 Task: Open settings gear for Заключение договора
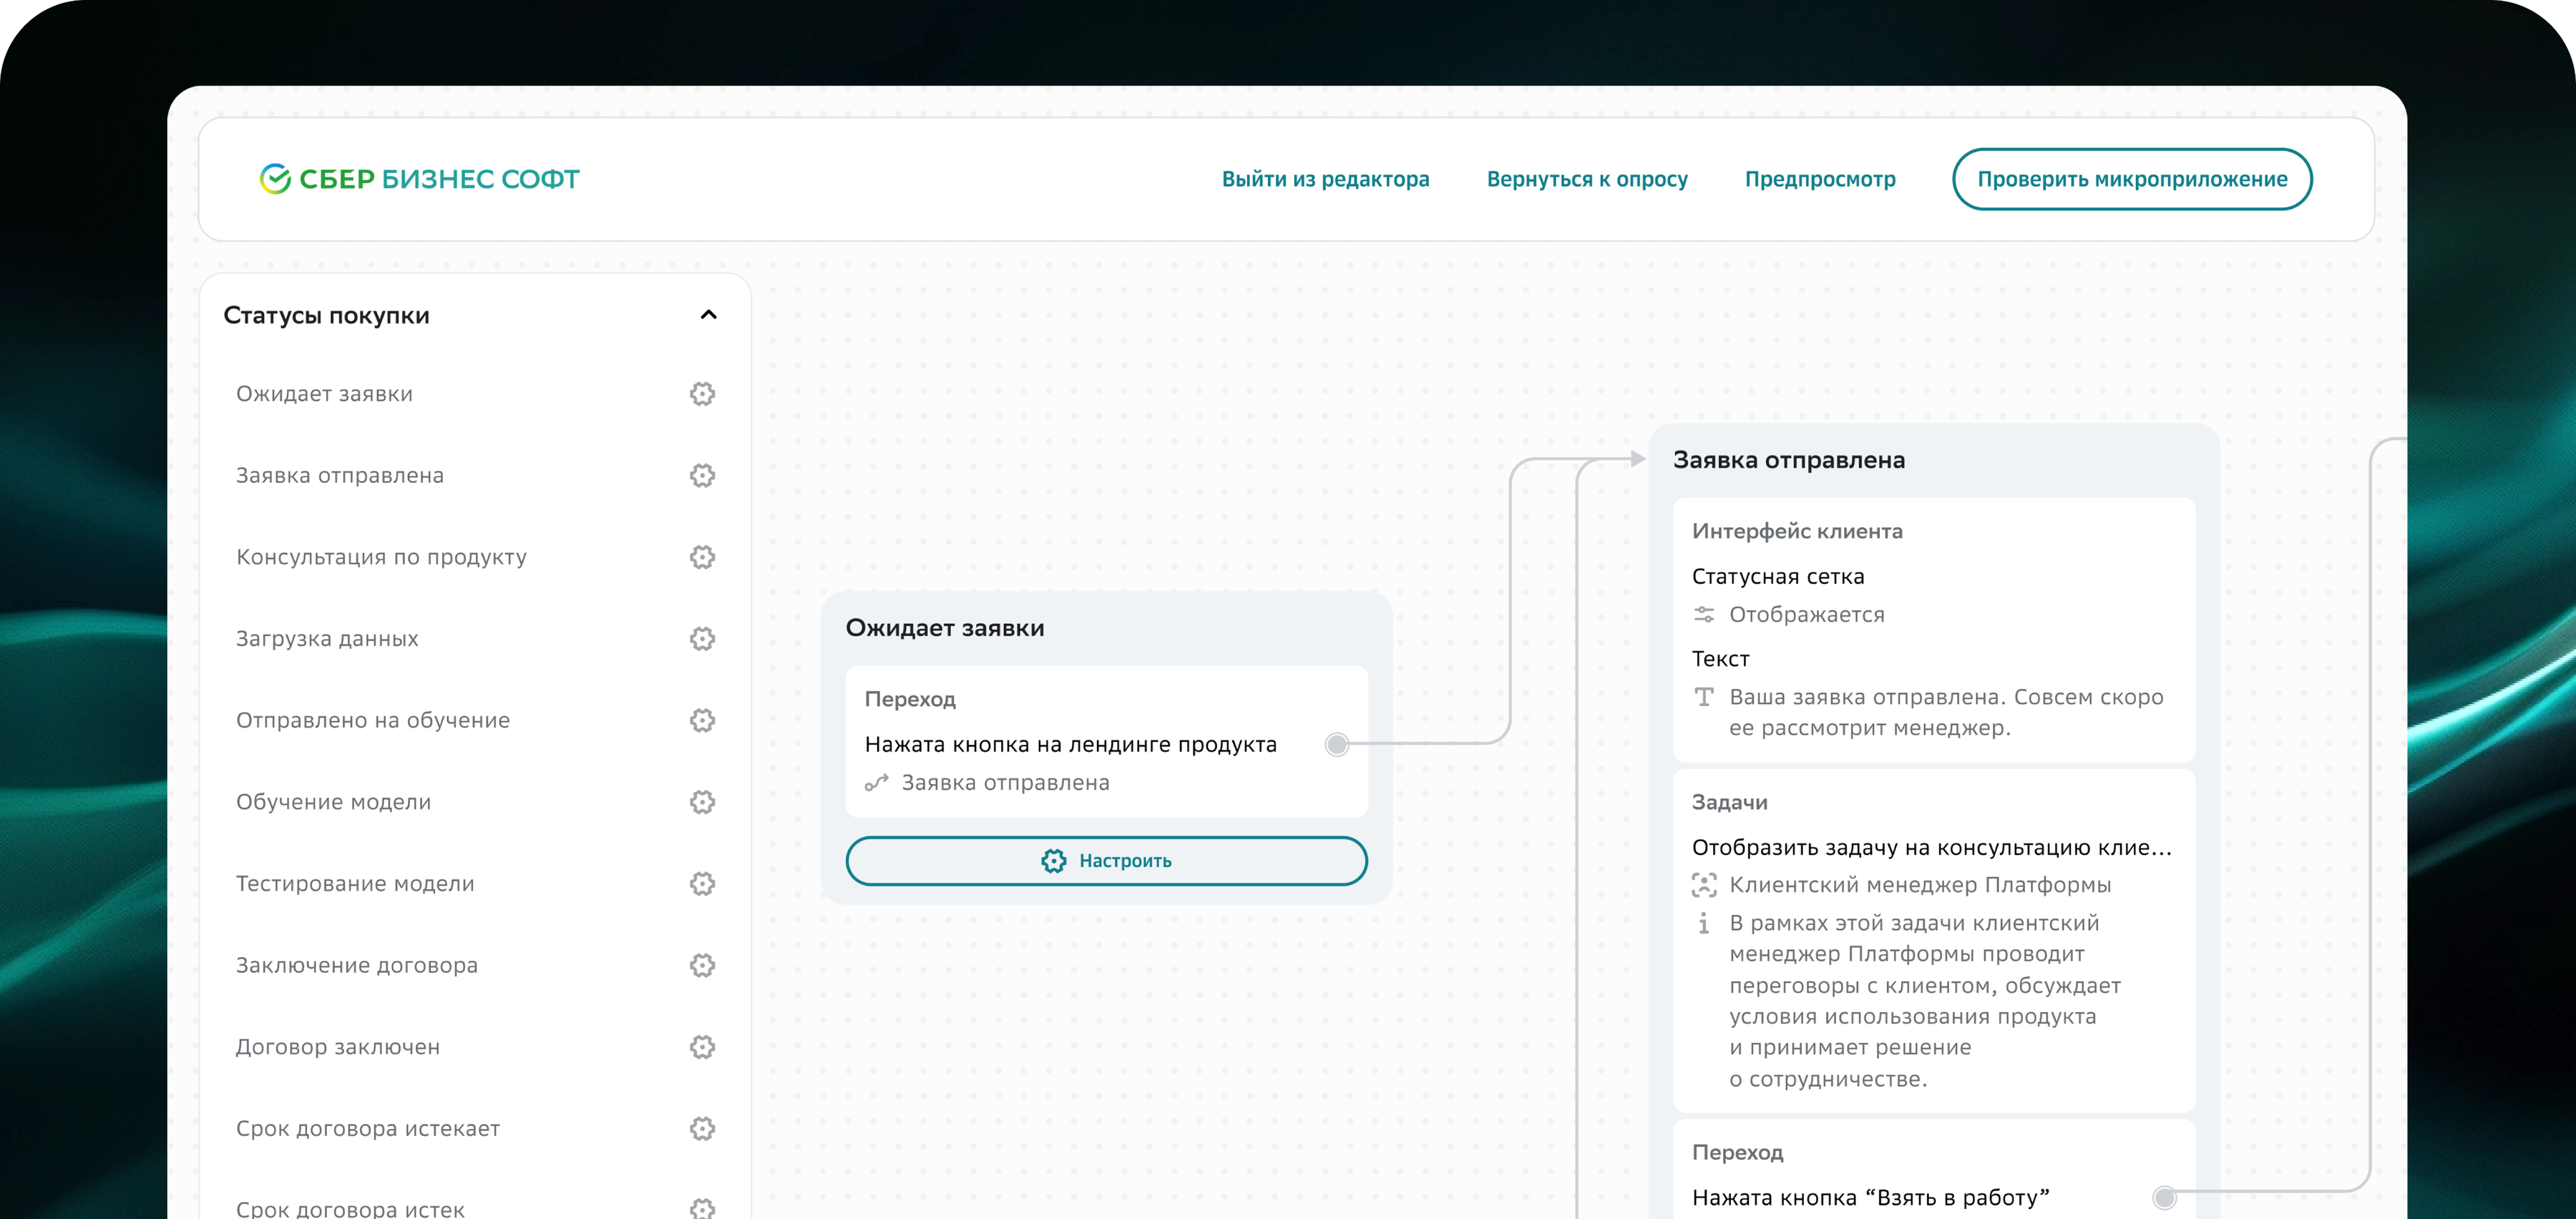pos(702,965)
